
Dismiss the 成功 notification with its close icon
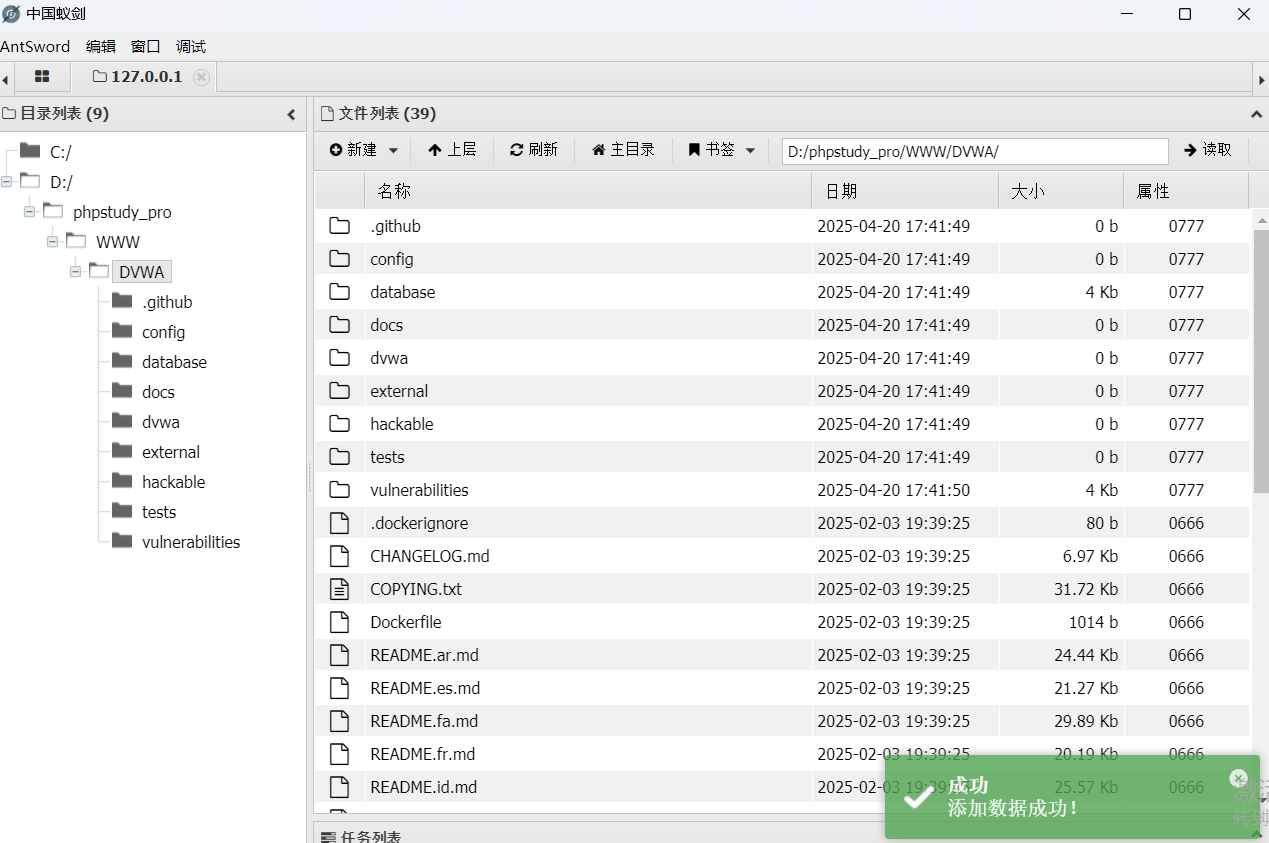pos(1238,778)
